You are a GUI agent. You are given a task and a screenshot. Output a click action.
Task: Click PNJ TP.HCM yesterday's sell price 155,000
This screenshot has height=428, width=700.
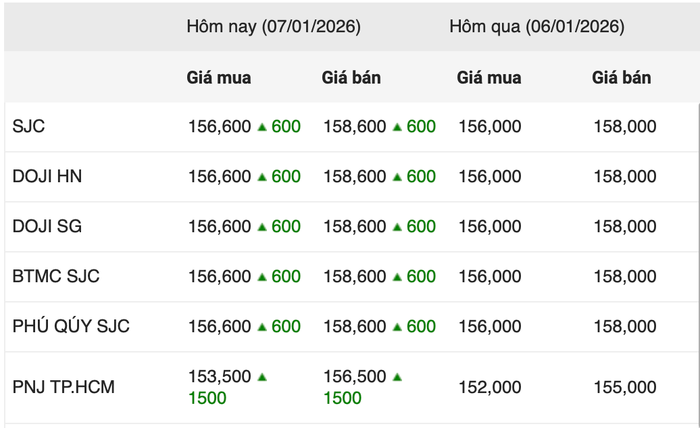[624, 387]
